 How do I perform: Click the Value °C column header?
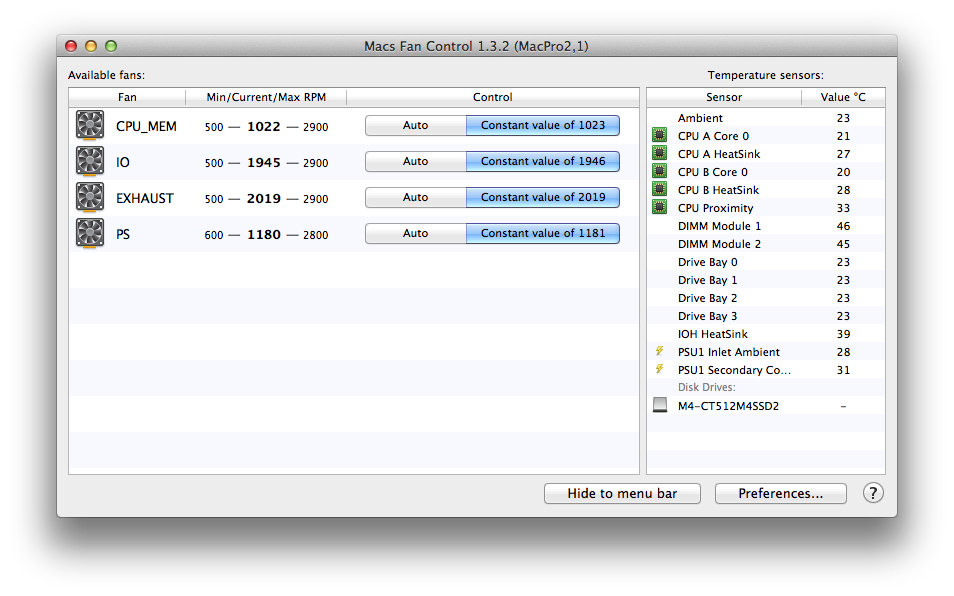pos(843,97)
